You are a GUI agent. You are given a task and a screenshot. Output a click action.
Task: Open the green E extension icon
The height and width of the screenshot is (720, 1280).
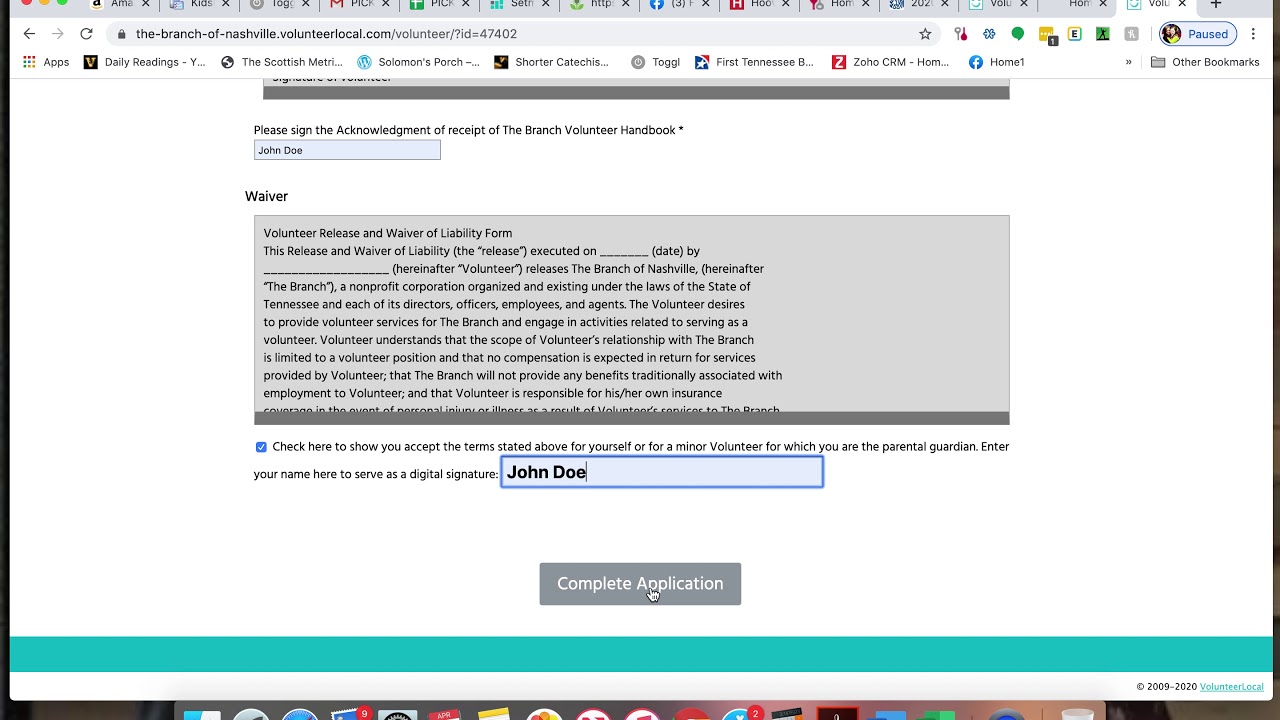[x=1075, y=34]
